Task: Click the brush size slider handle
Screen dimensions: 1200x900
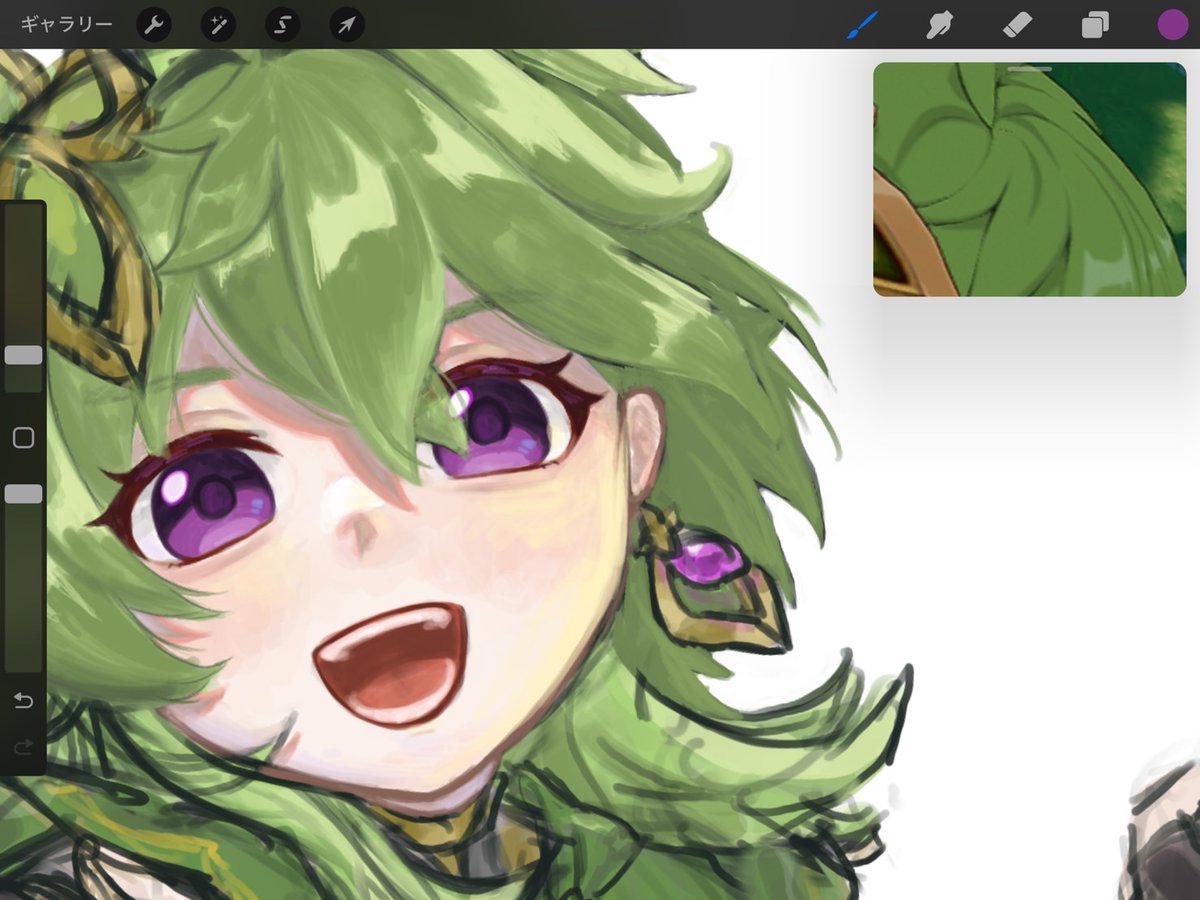Action: (23, 355)
